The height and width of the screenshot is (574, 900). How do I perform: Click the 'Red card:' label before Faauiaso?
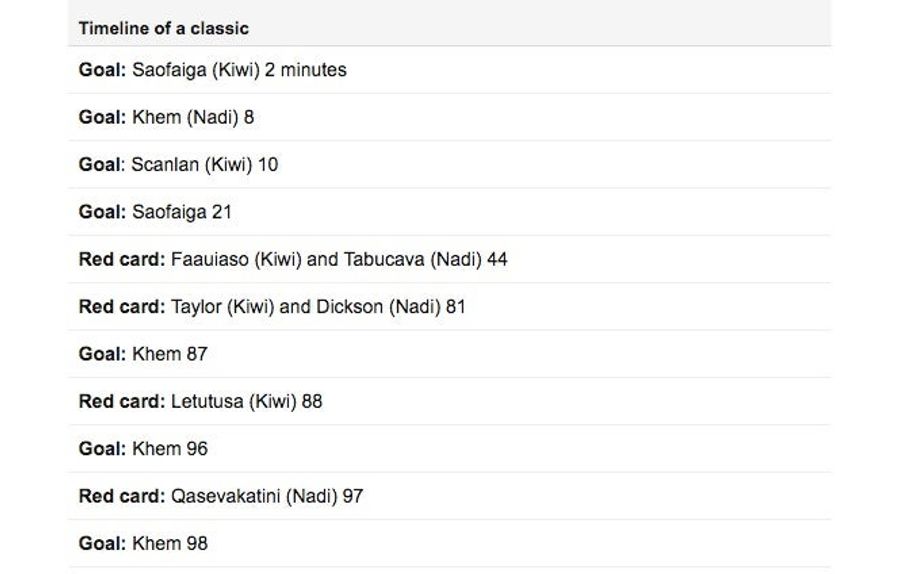click(122, 259)
